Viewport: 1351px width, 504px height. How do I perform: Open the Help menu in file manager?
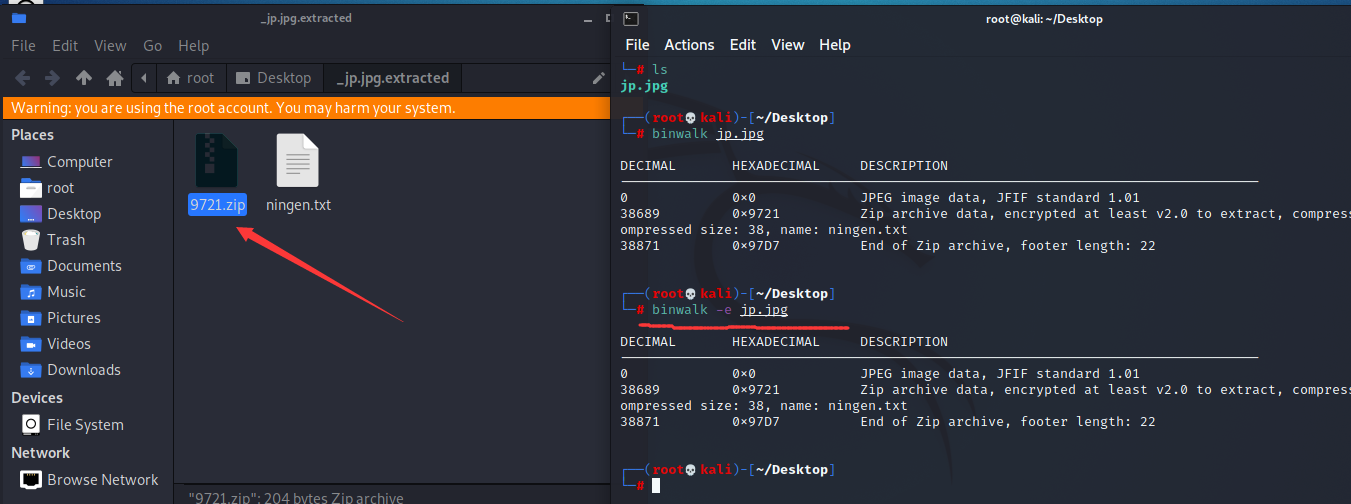click(193, 46)
